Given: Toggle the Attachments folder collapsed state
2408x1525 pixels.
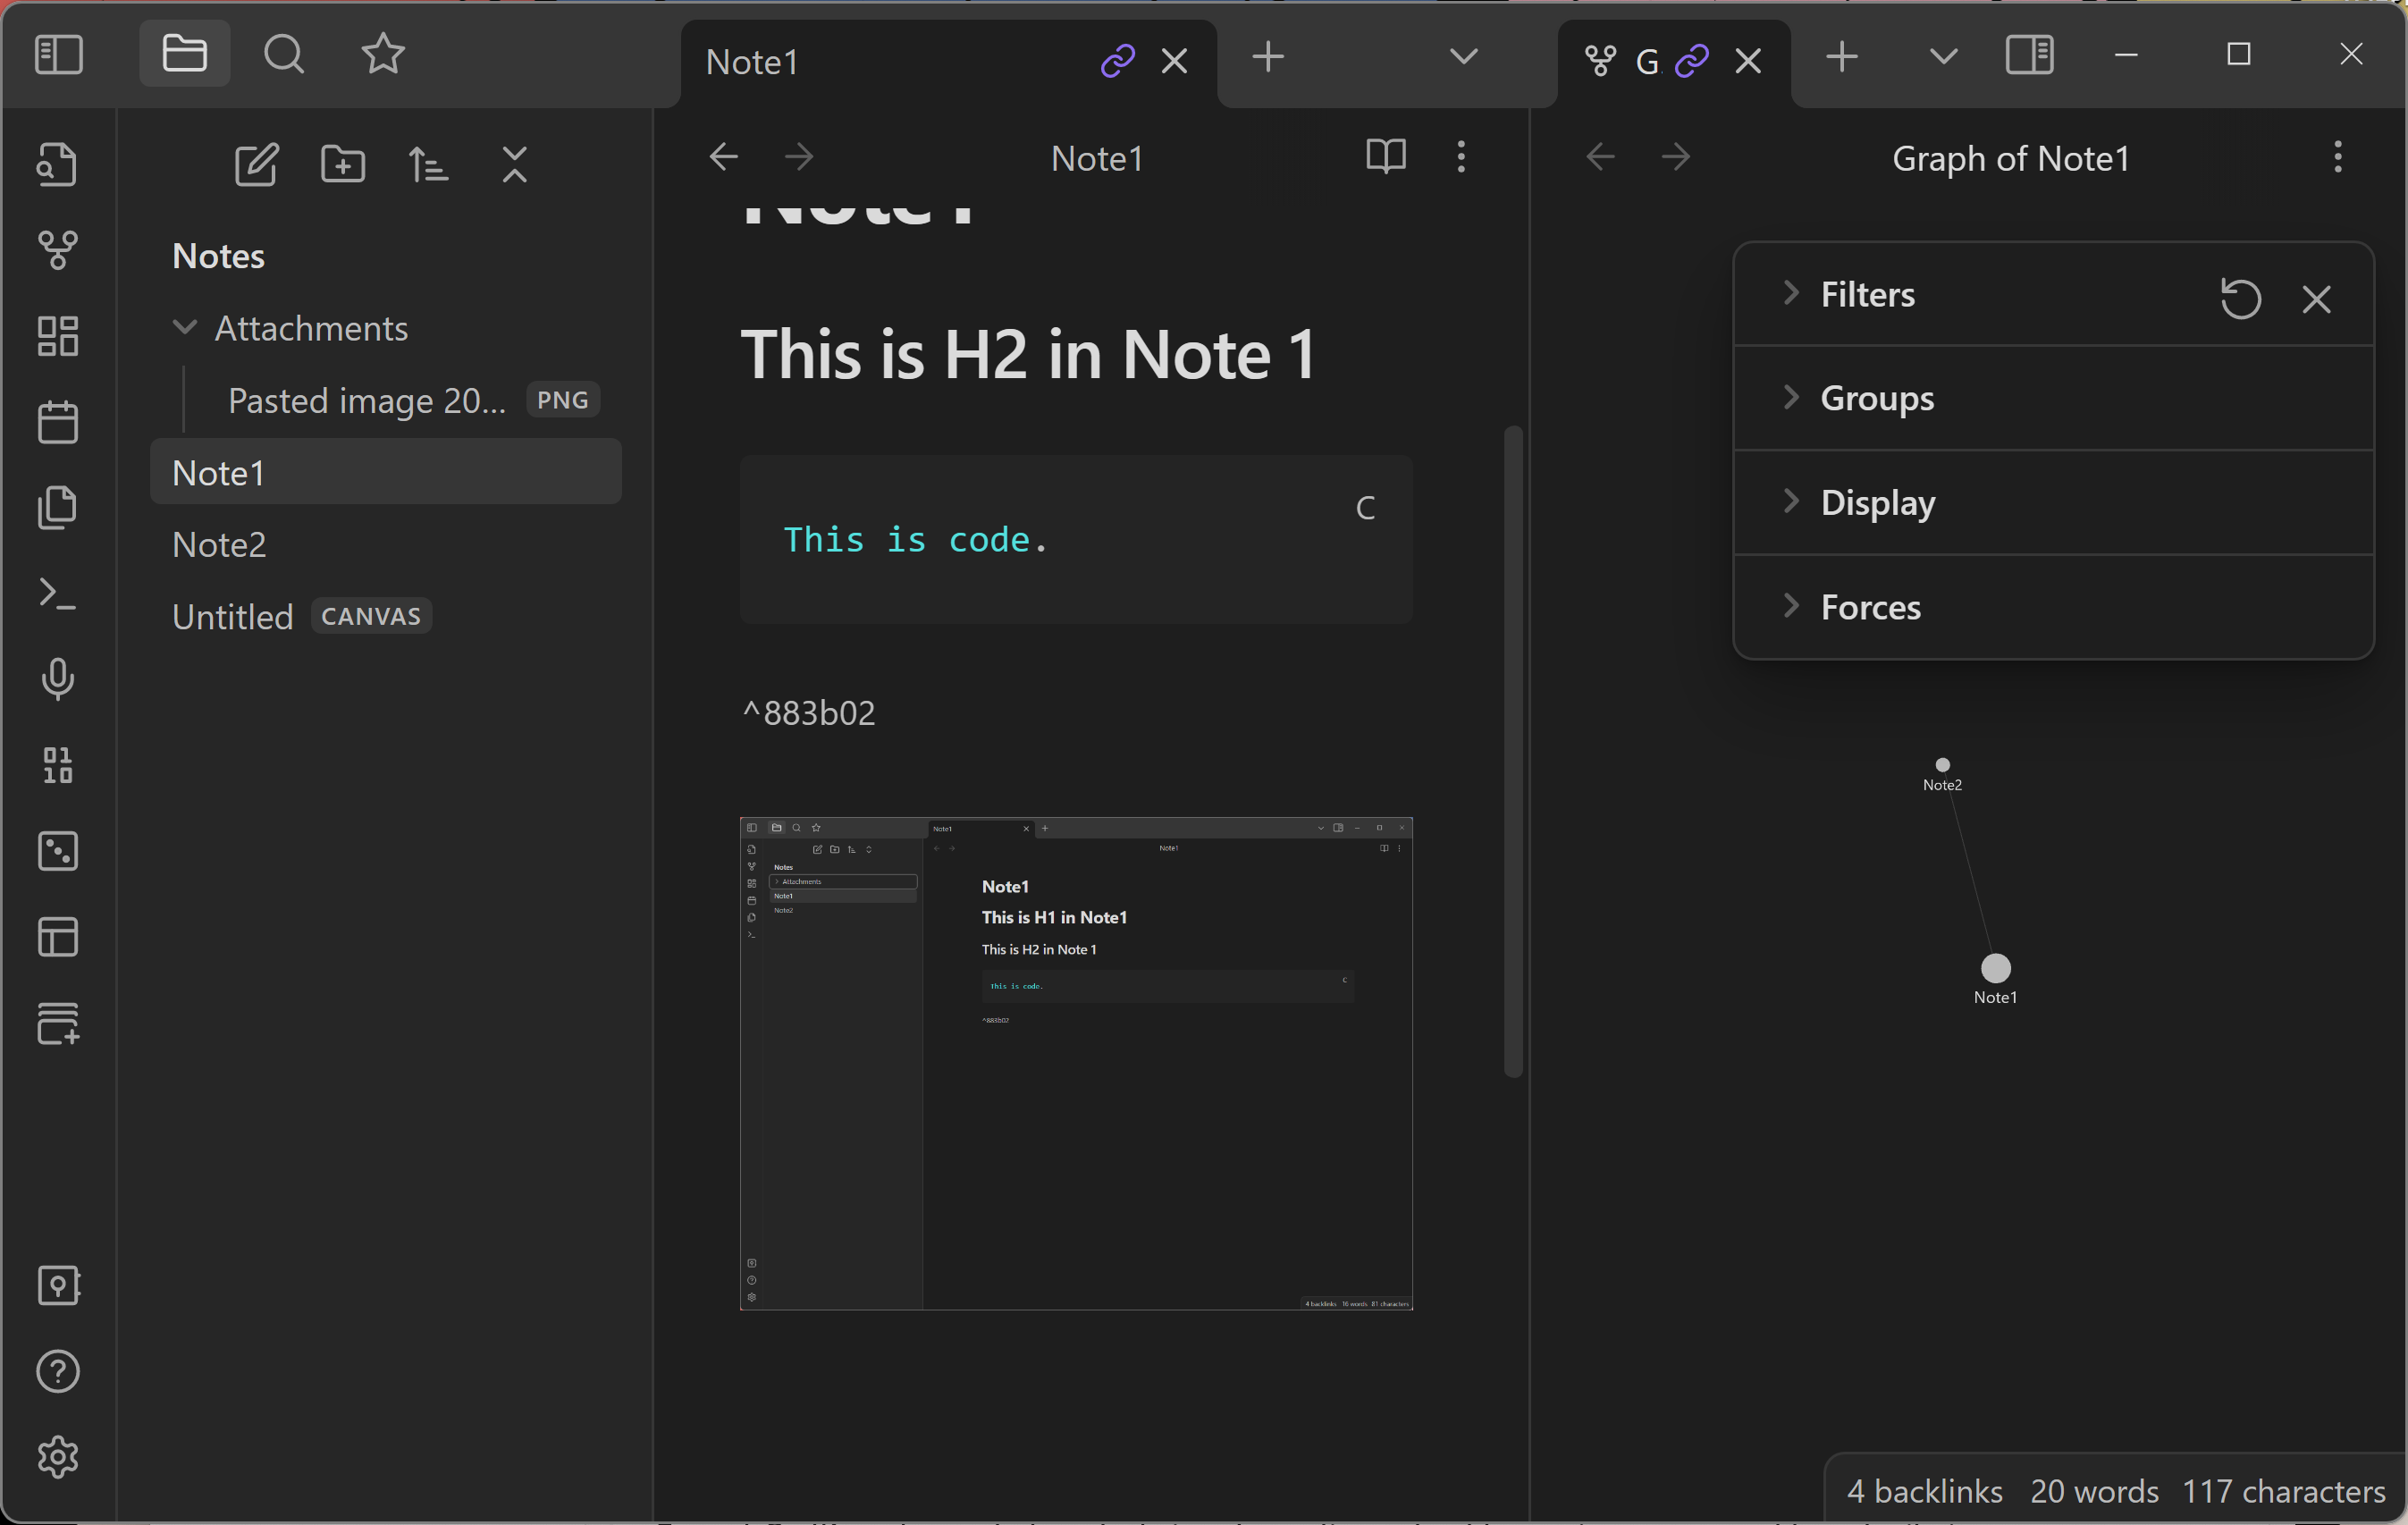Looking at the screenshot, I should (184, 326).
